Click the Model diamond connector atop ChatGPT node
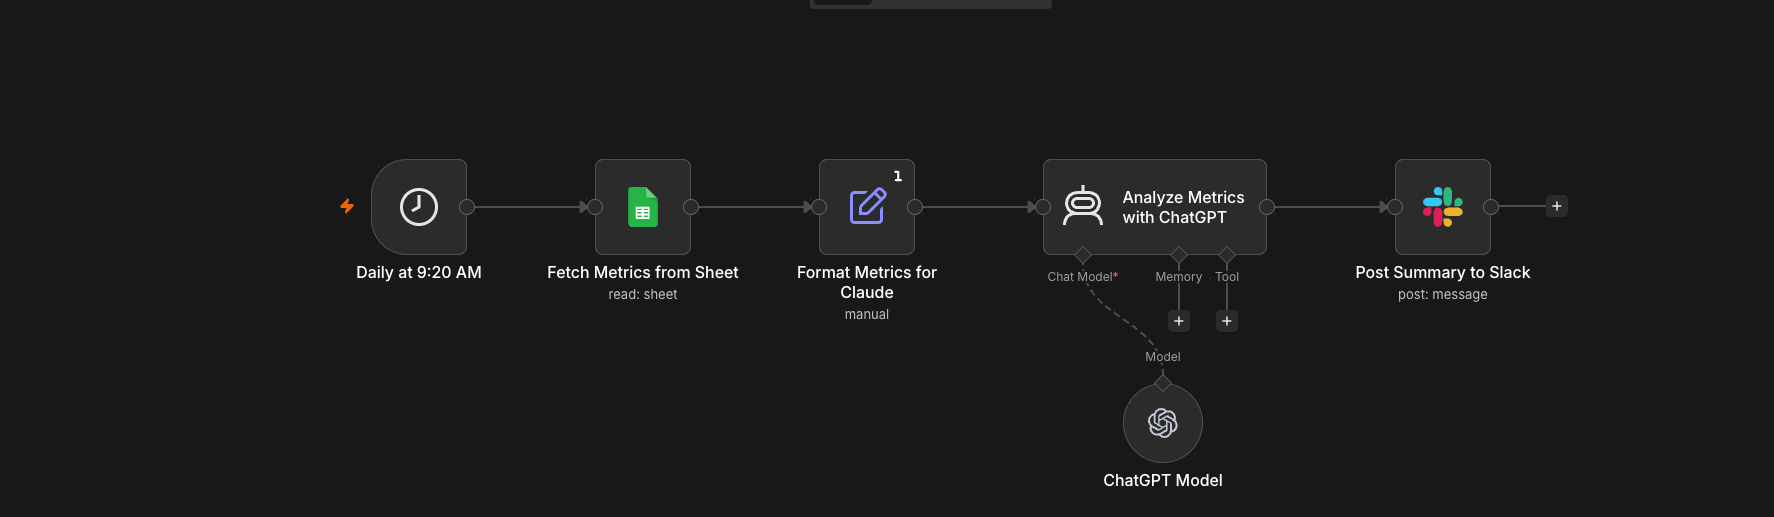This screenshot has width=1774, height=517. tap(1163, 383)
